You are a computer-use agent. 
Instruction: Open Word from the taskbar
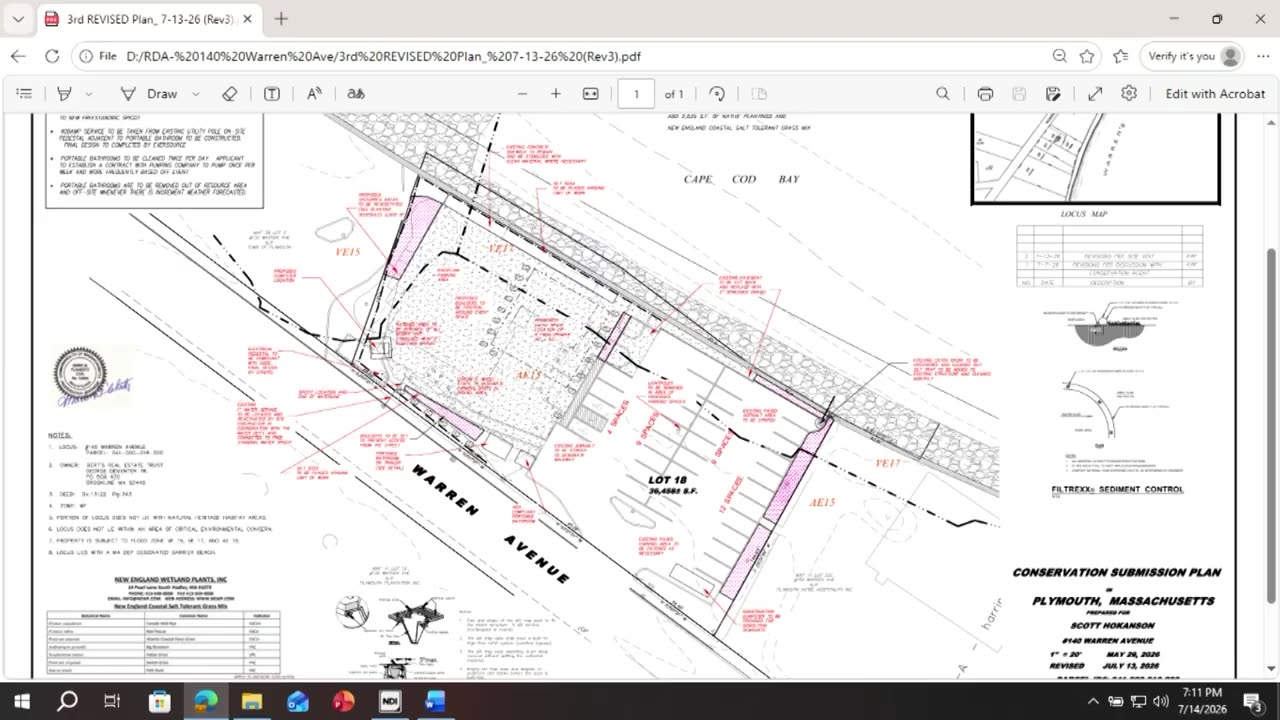435,701
